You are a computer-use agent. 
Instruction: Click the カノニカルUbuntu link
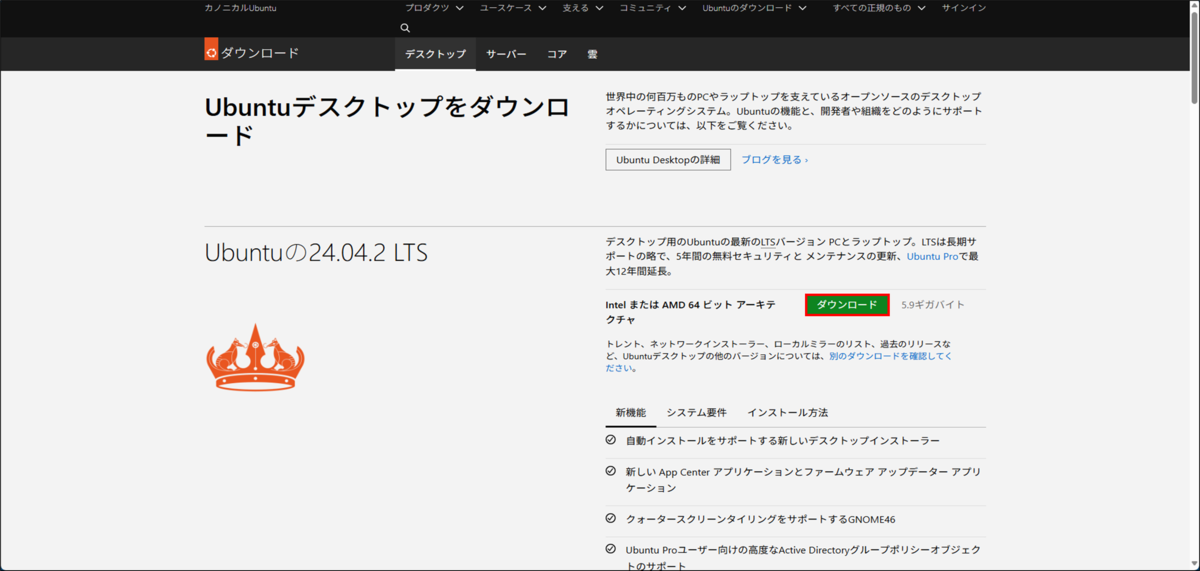[240, 8]
